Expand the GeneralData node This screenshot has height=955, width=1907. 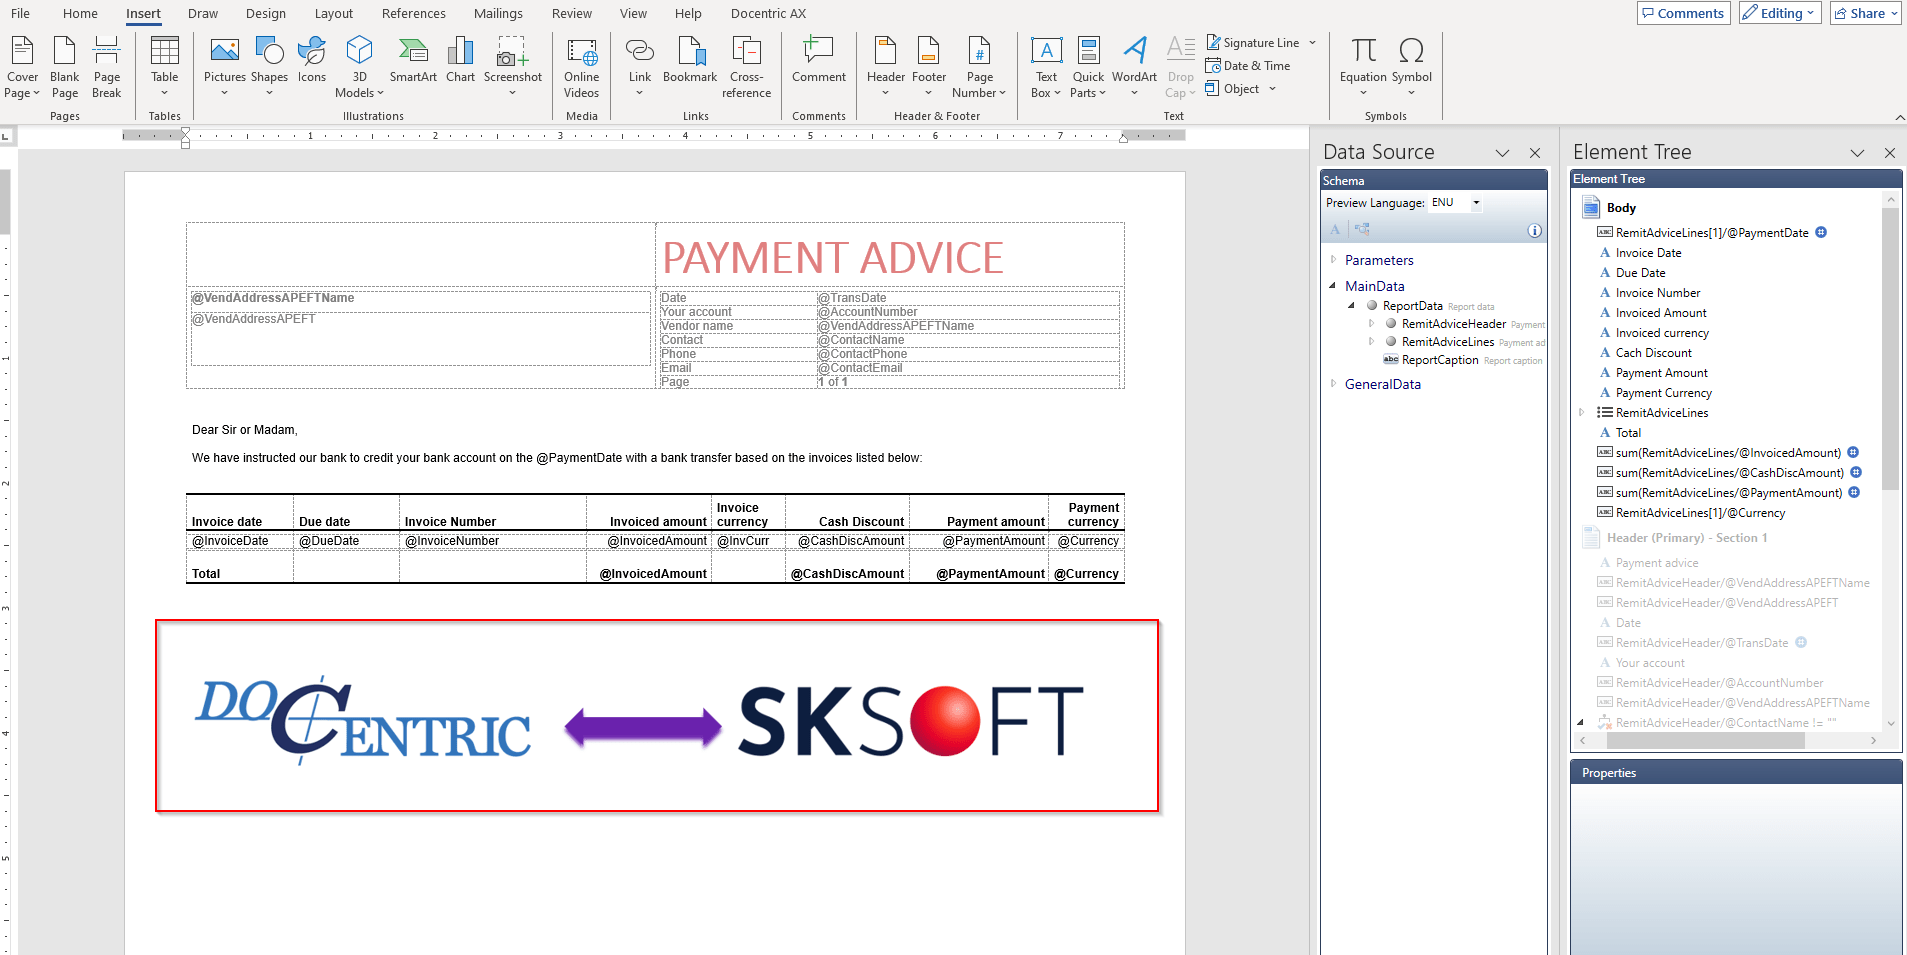click(x=1333, y=384)
